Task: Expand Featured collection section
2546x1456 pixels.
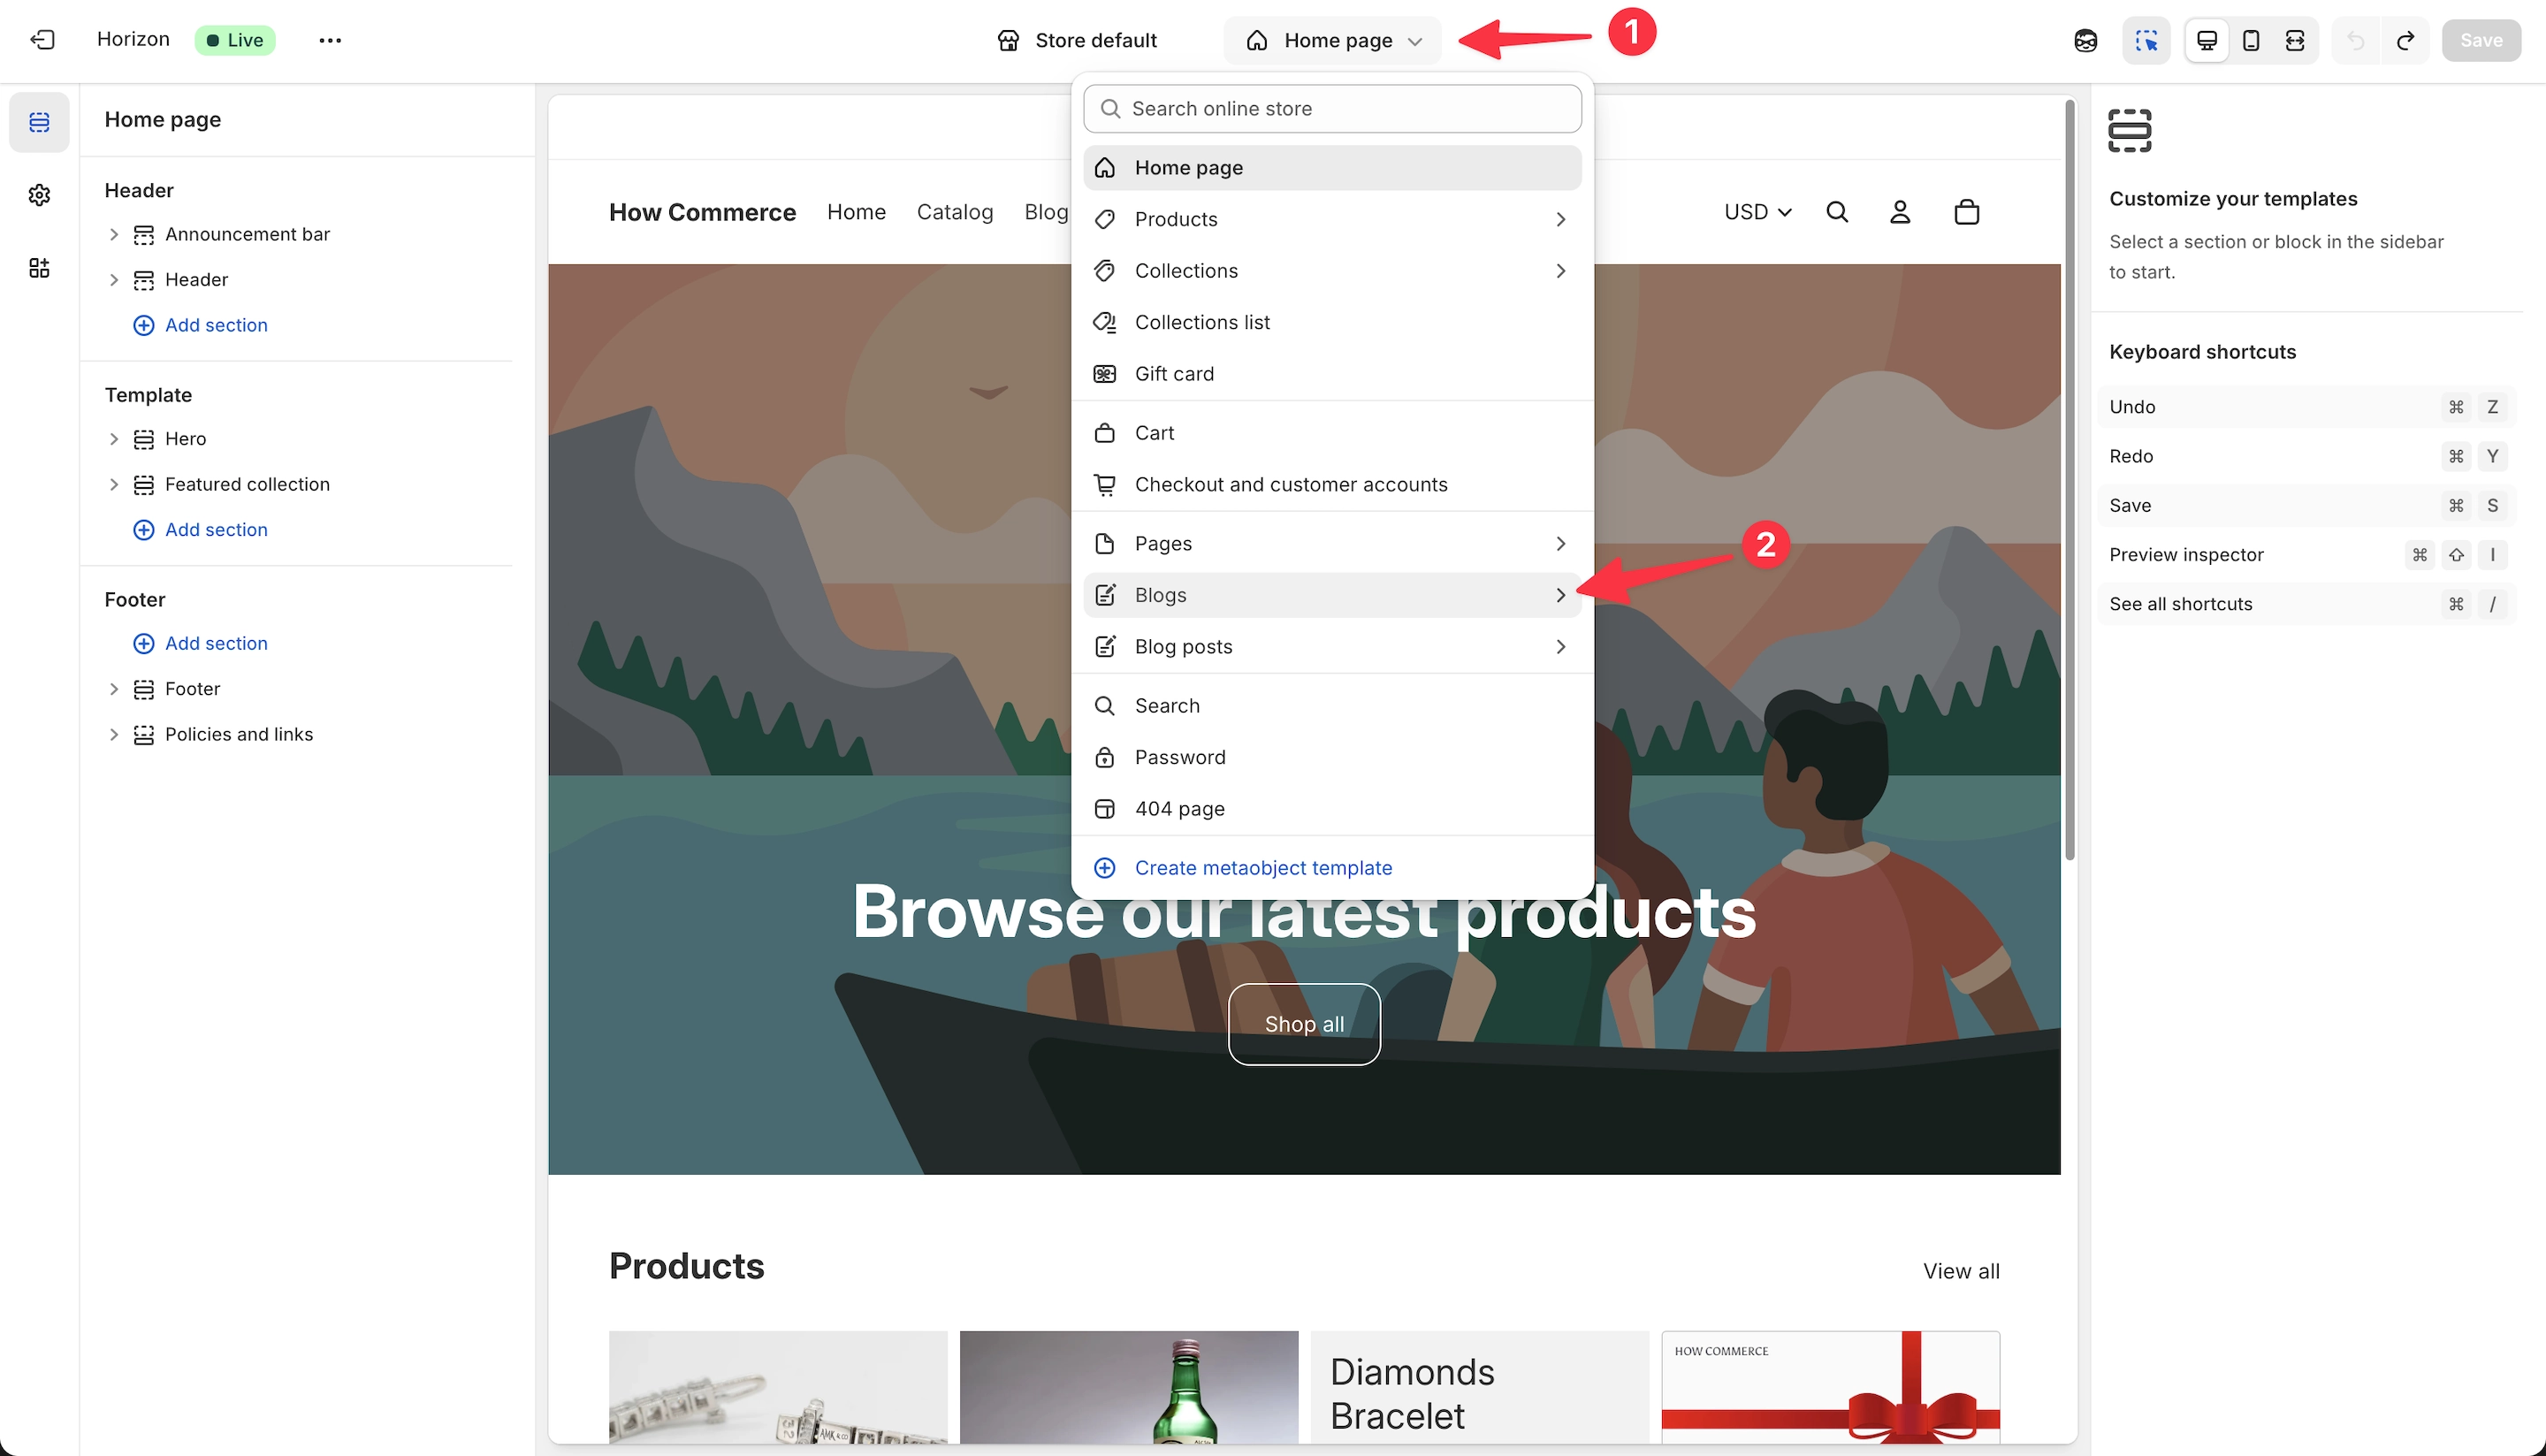Action: click(113, 484)
